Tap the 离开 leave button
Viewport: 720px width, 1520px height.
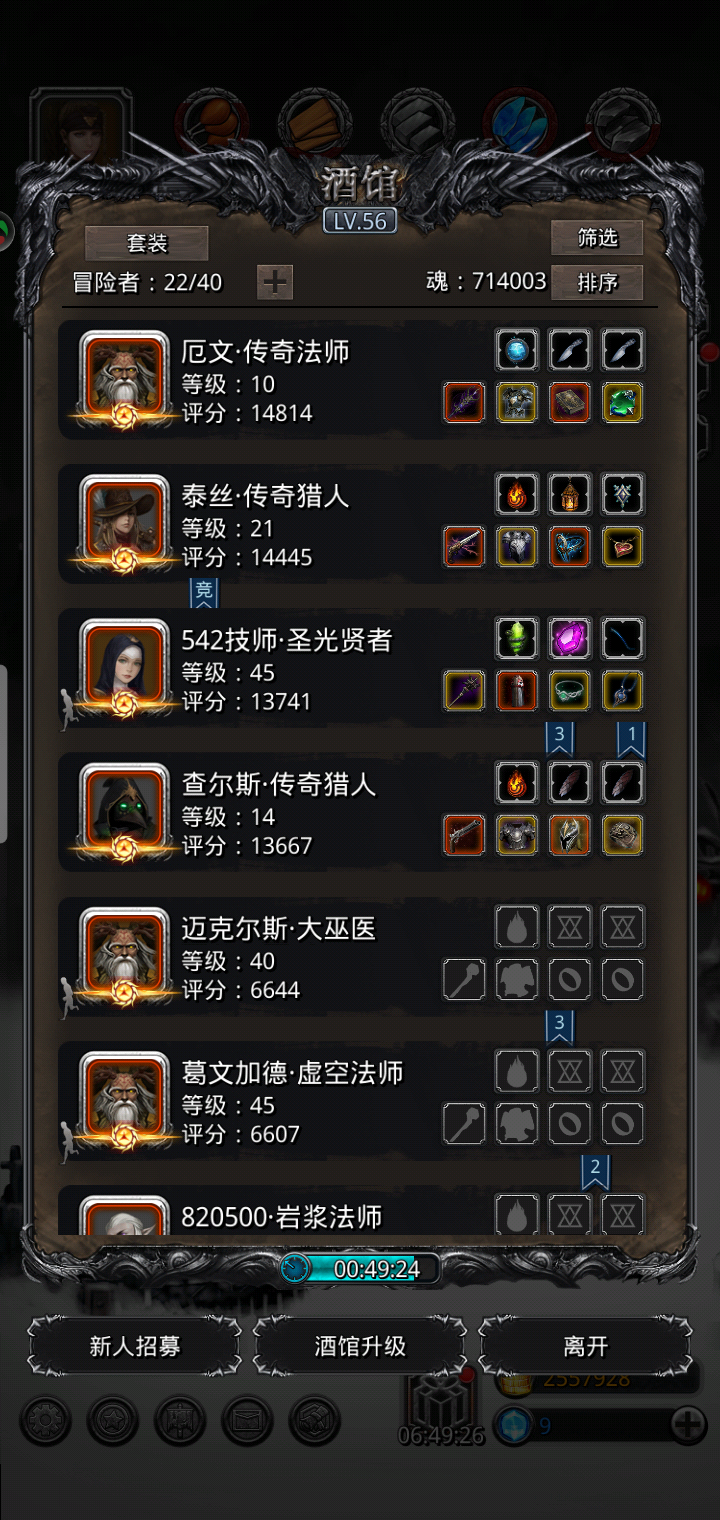click(586, 1346)
